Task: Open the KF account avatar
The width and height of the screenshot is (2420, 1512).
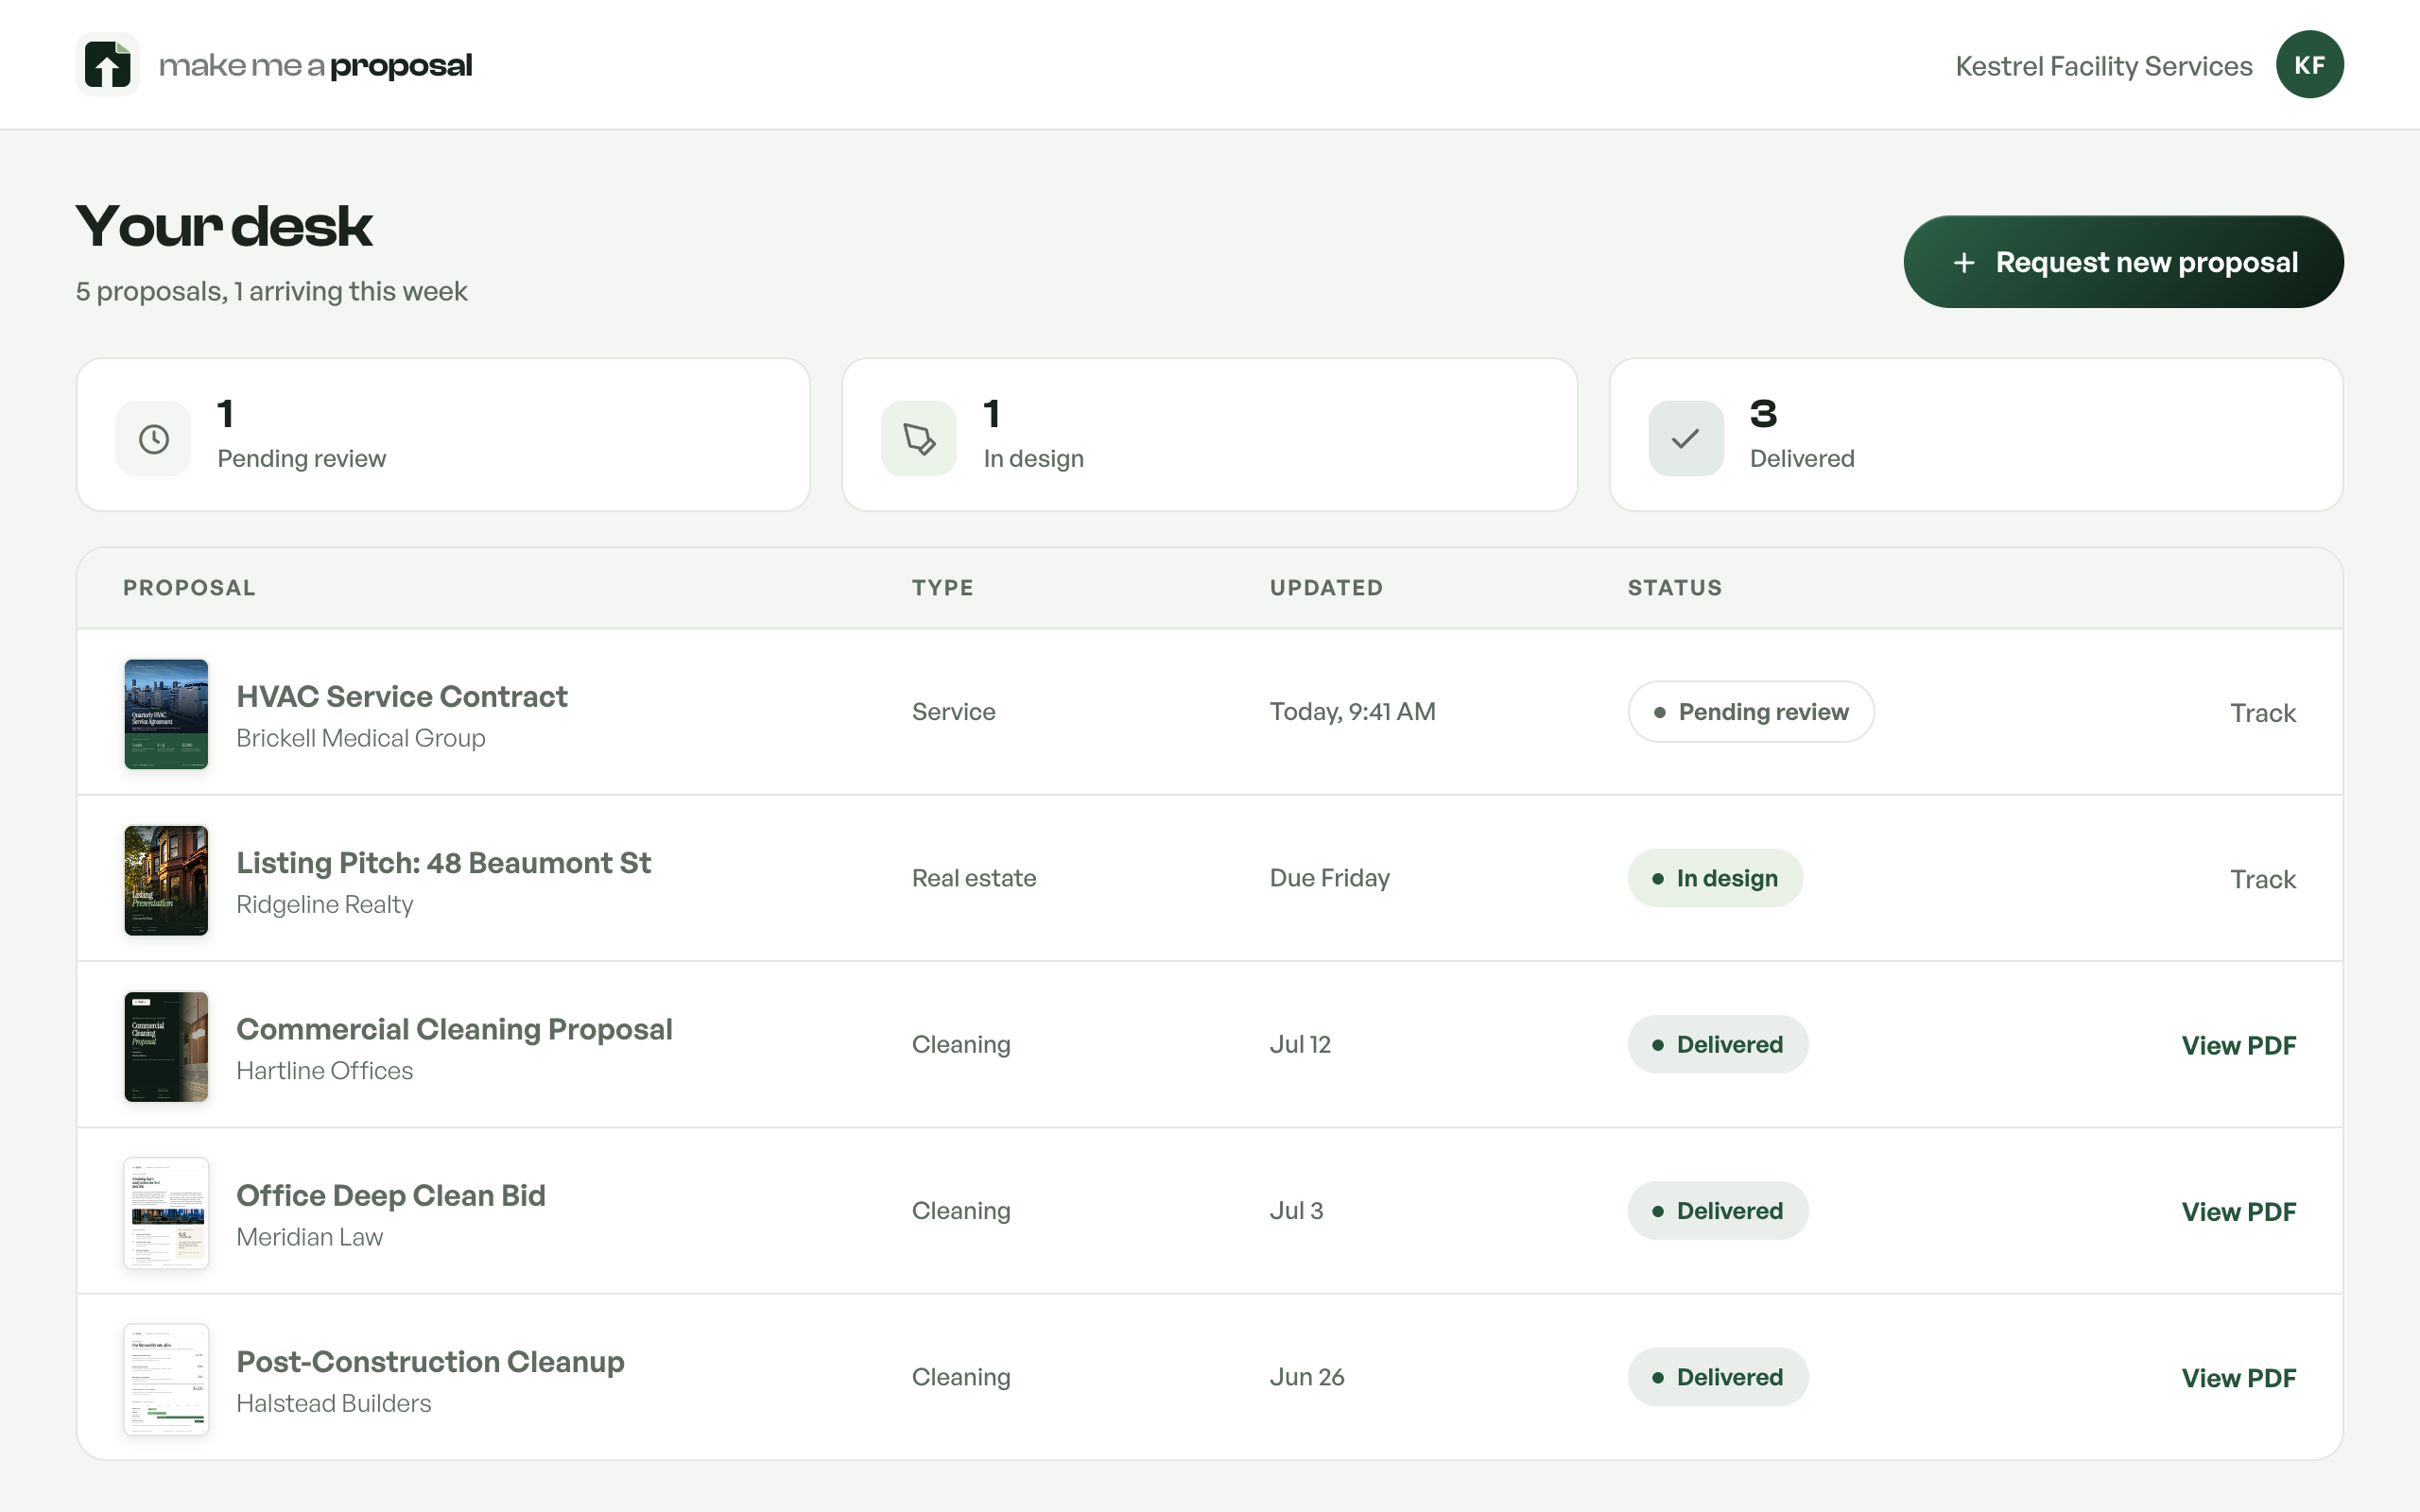Action: tap(2309, 65)
